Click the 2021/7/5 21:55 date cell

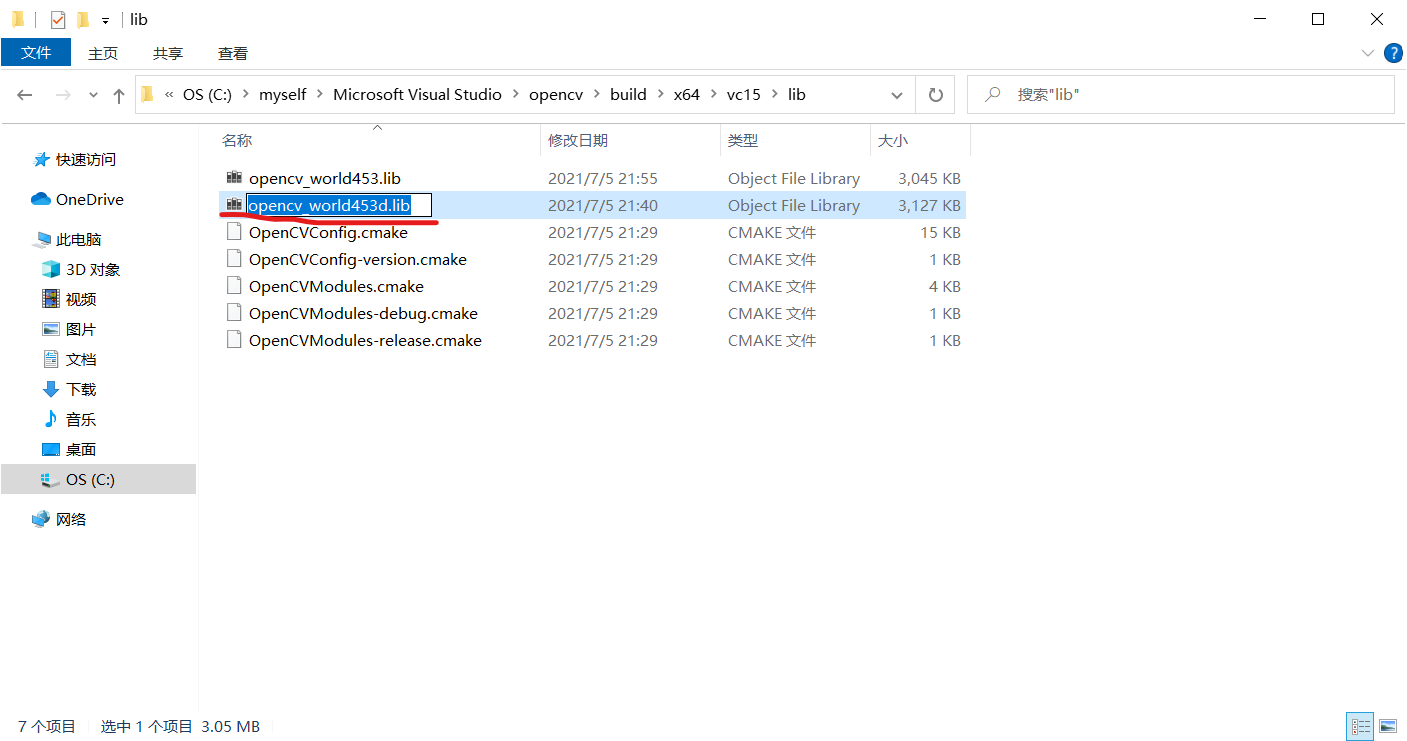point(603,179)
